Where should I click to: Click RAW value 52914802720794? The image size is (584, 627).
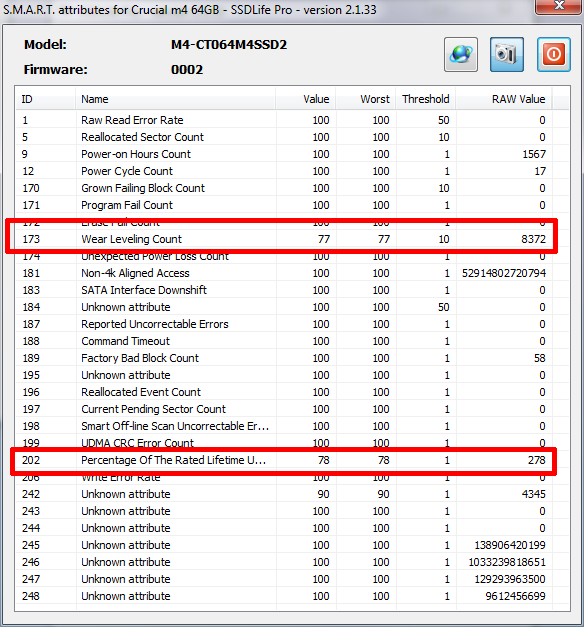(504, 273)
